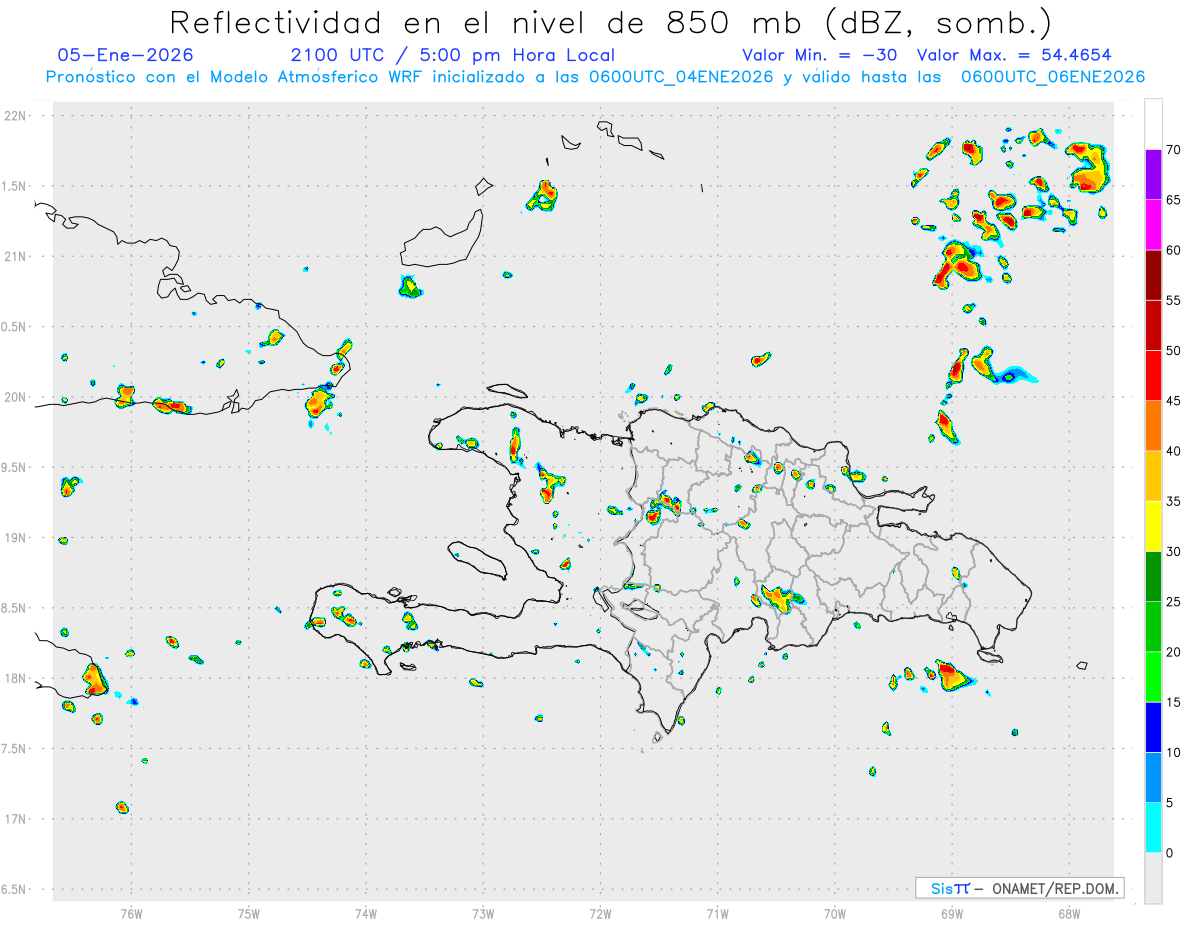Click the '75W' longitude axis label
Viewport: 1200px width, 927px height.
click(x=248, y=914)
